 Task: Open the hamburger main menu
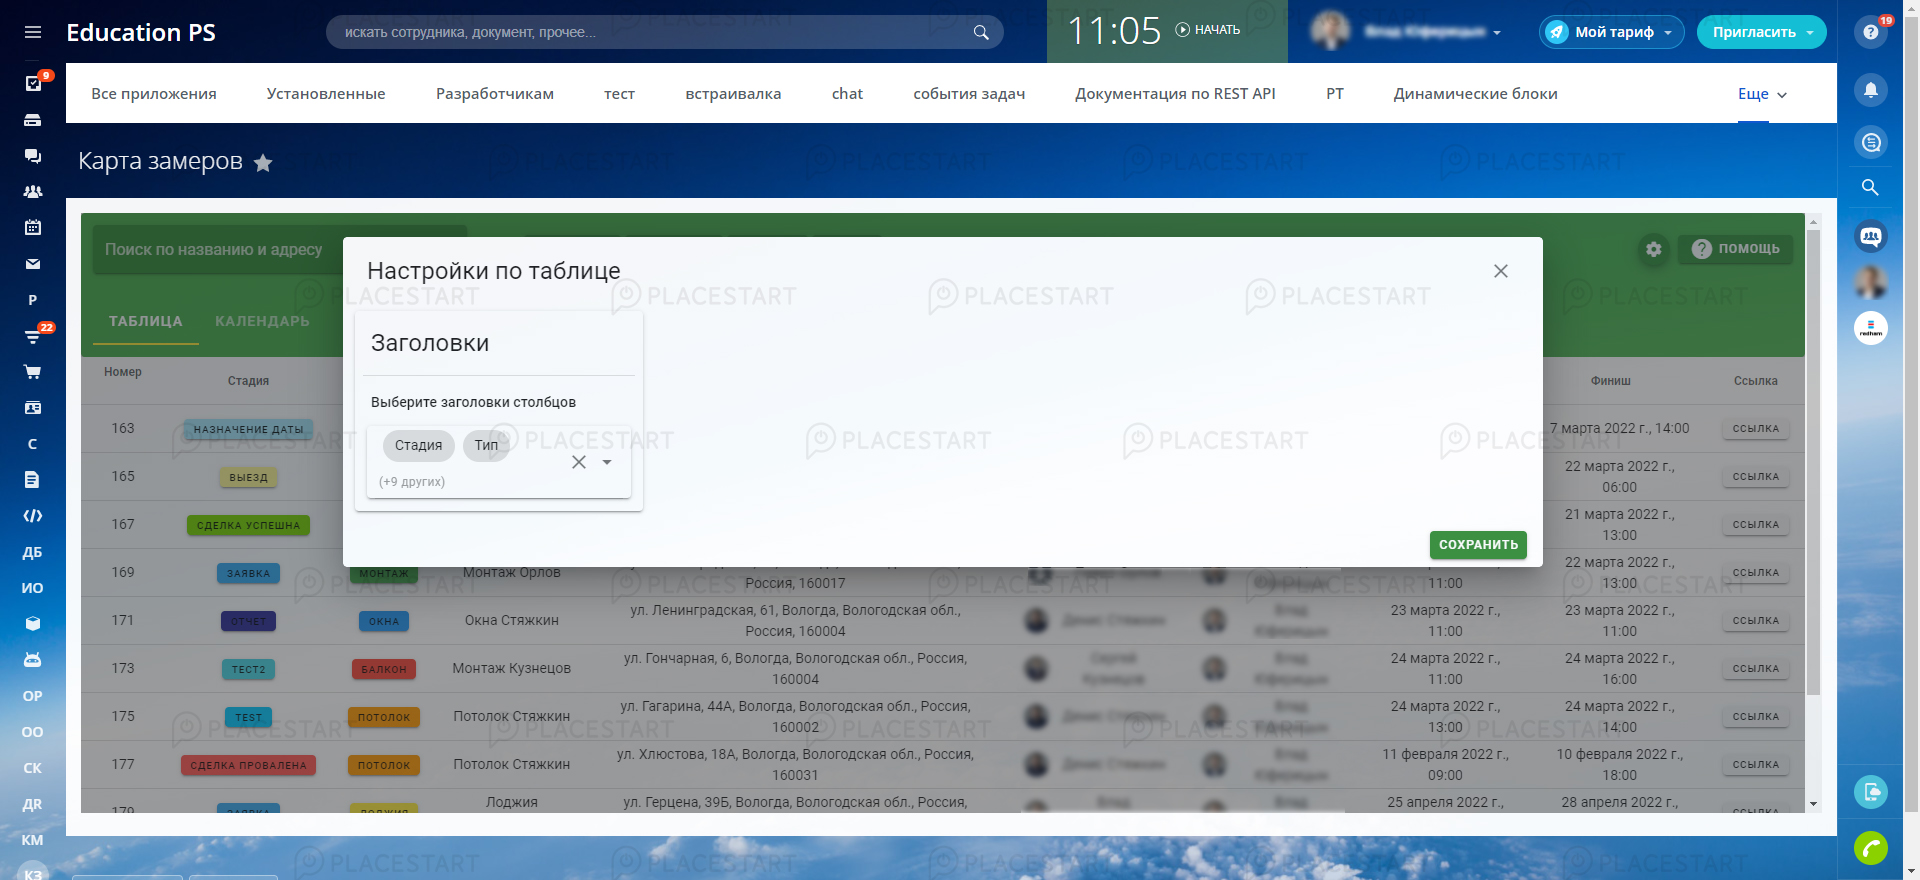point(33,32)
